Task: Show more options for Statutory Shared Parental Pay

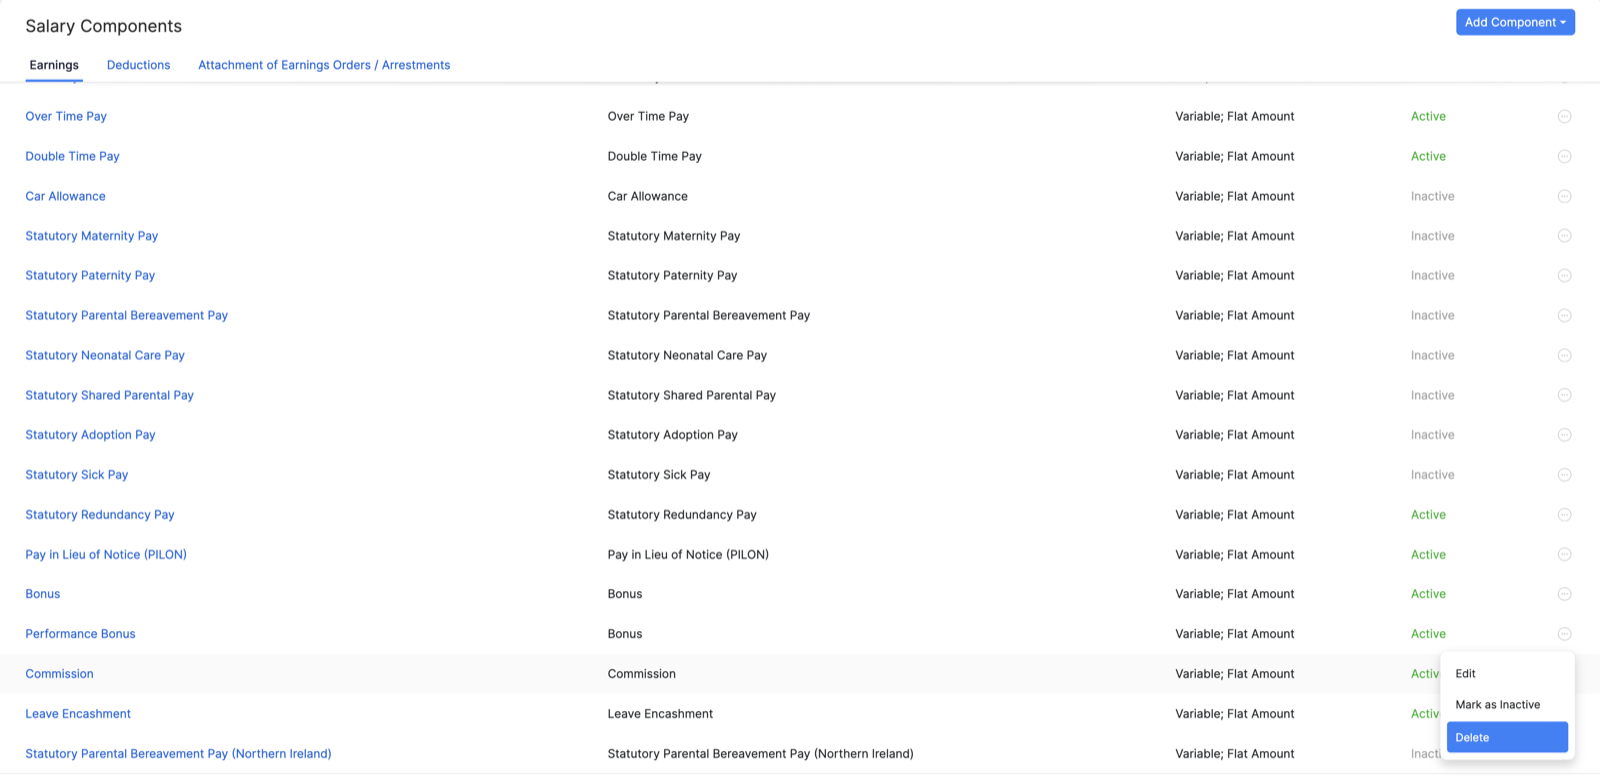Action: pos(1564,395)
